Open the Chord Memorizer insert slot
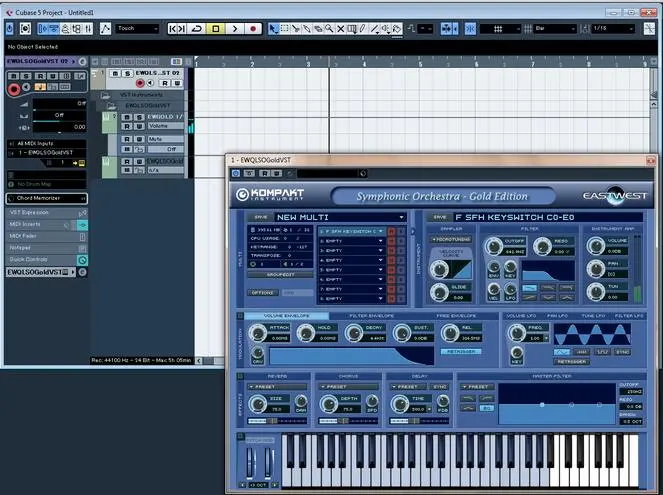Screen dimensions: 663x495 click(x=47, y=198)
